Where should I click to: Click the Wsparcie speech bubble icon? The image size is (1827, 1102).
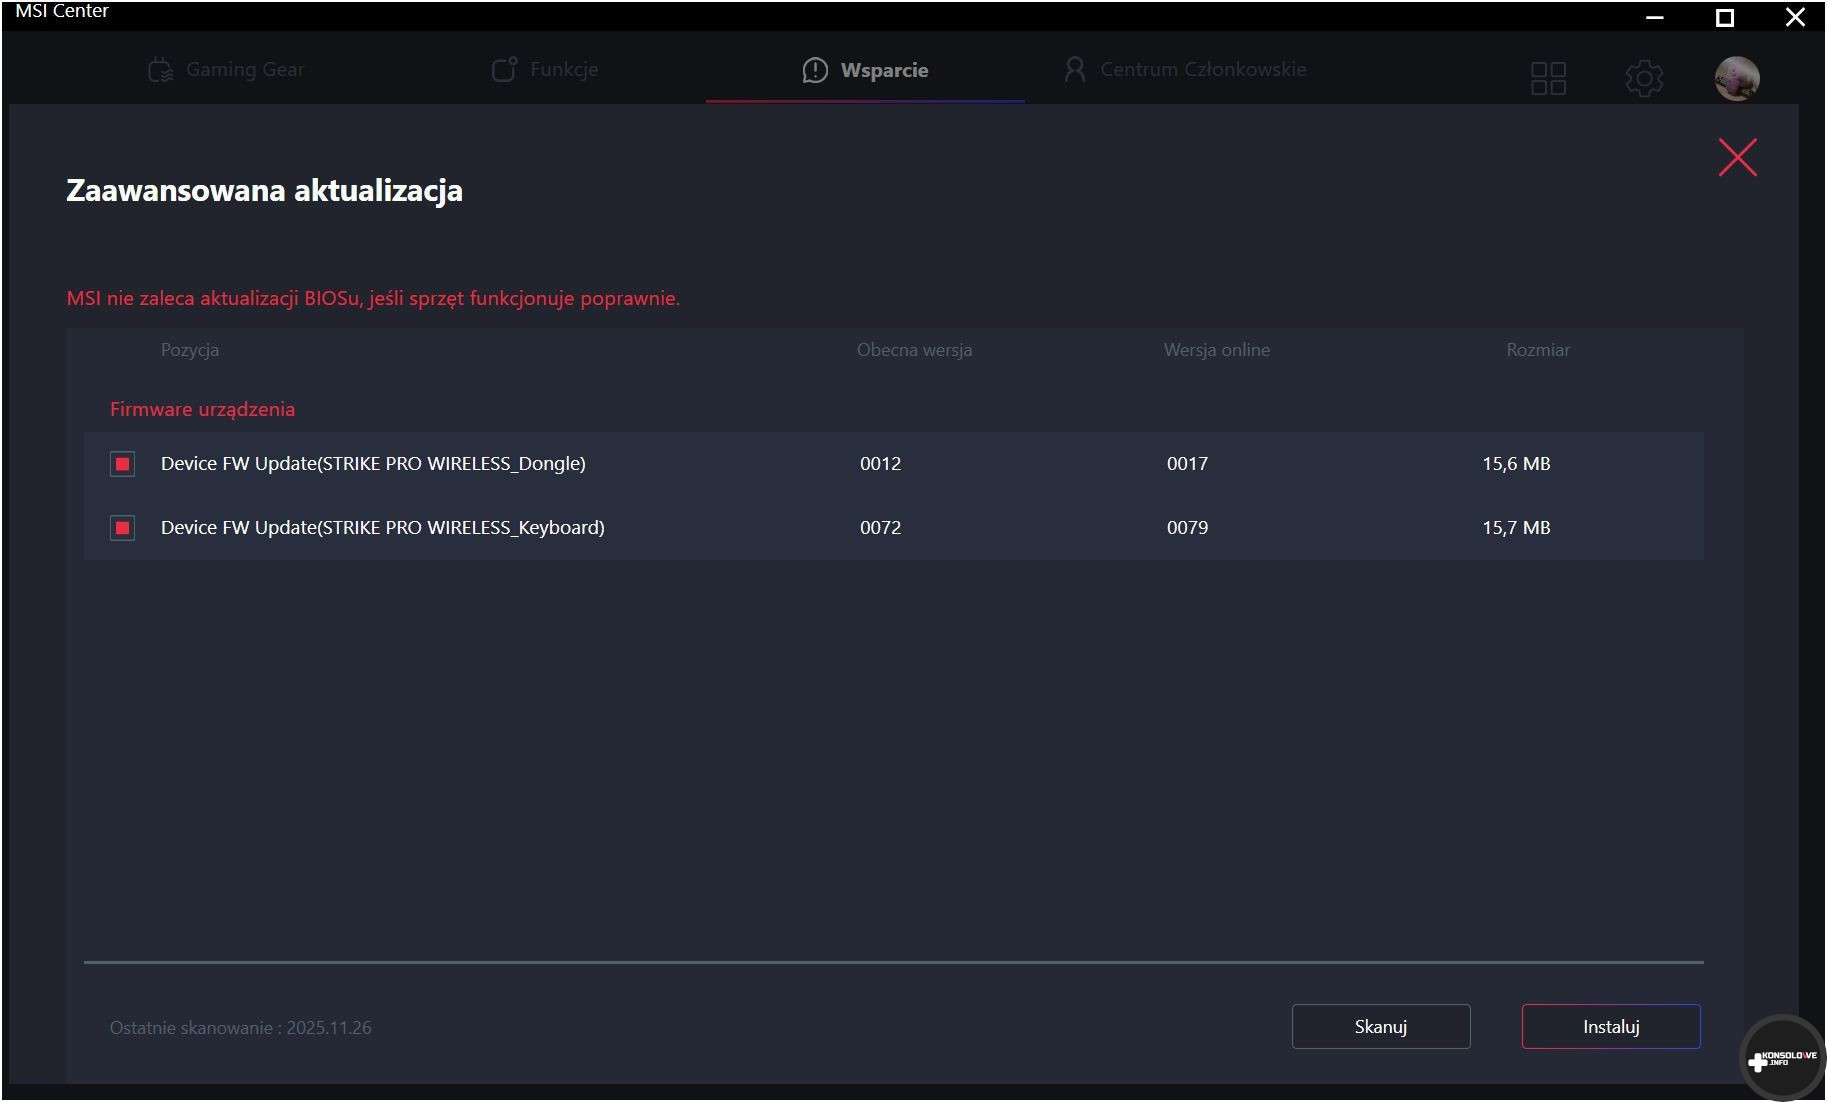(x=815, y=70)
